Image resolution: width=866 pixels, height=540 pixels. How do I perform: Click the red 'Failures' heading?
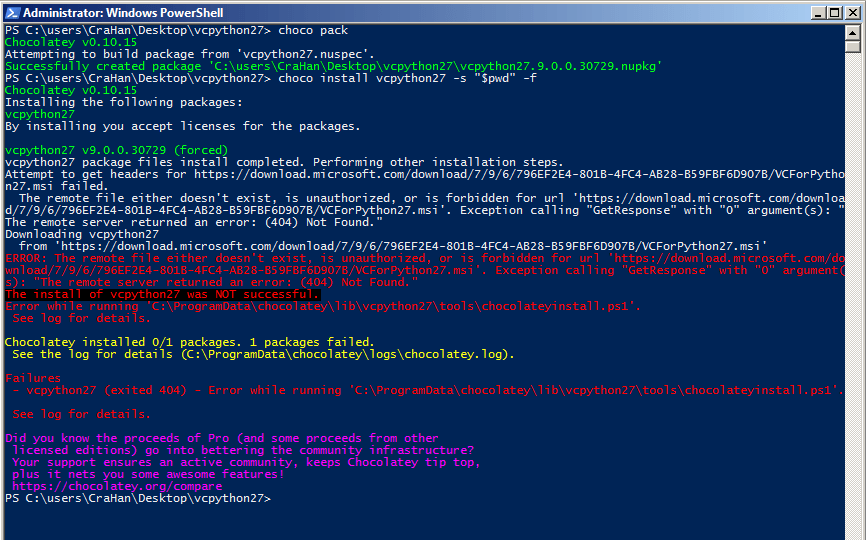33,378
